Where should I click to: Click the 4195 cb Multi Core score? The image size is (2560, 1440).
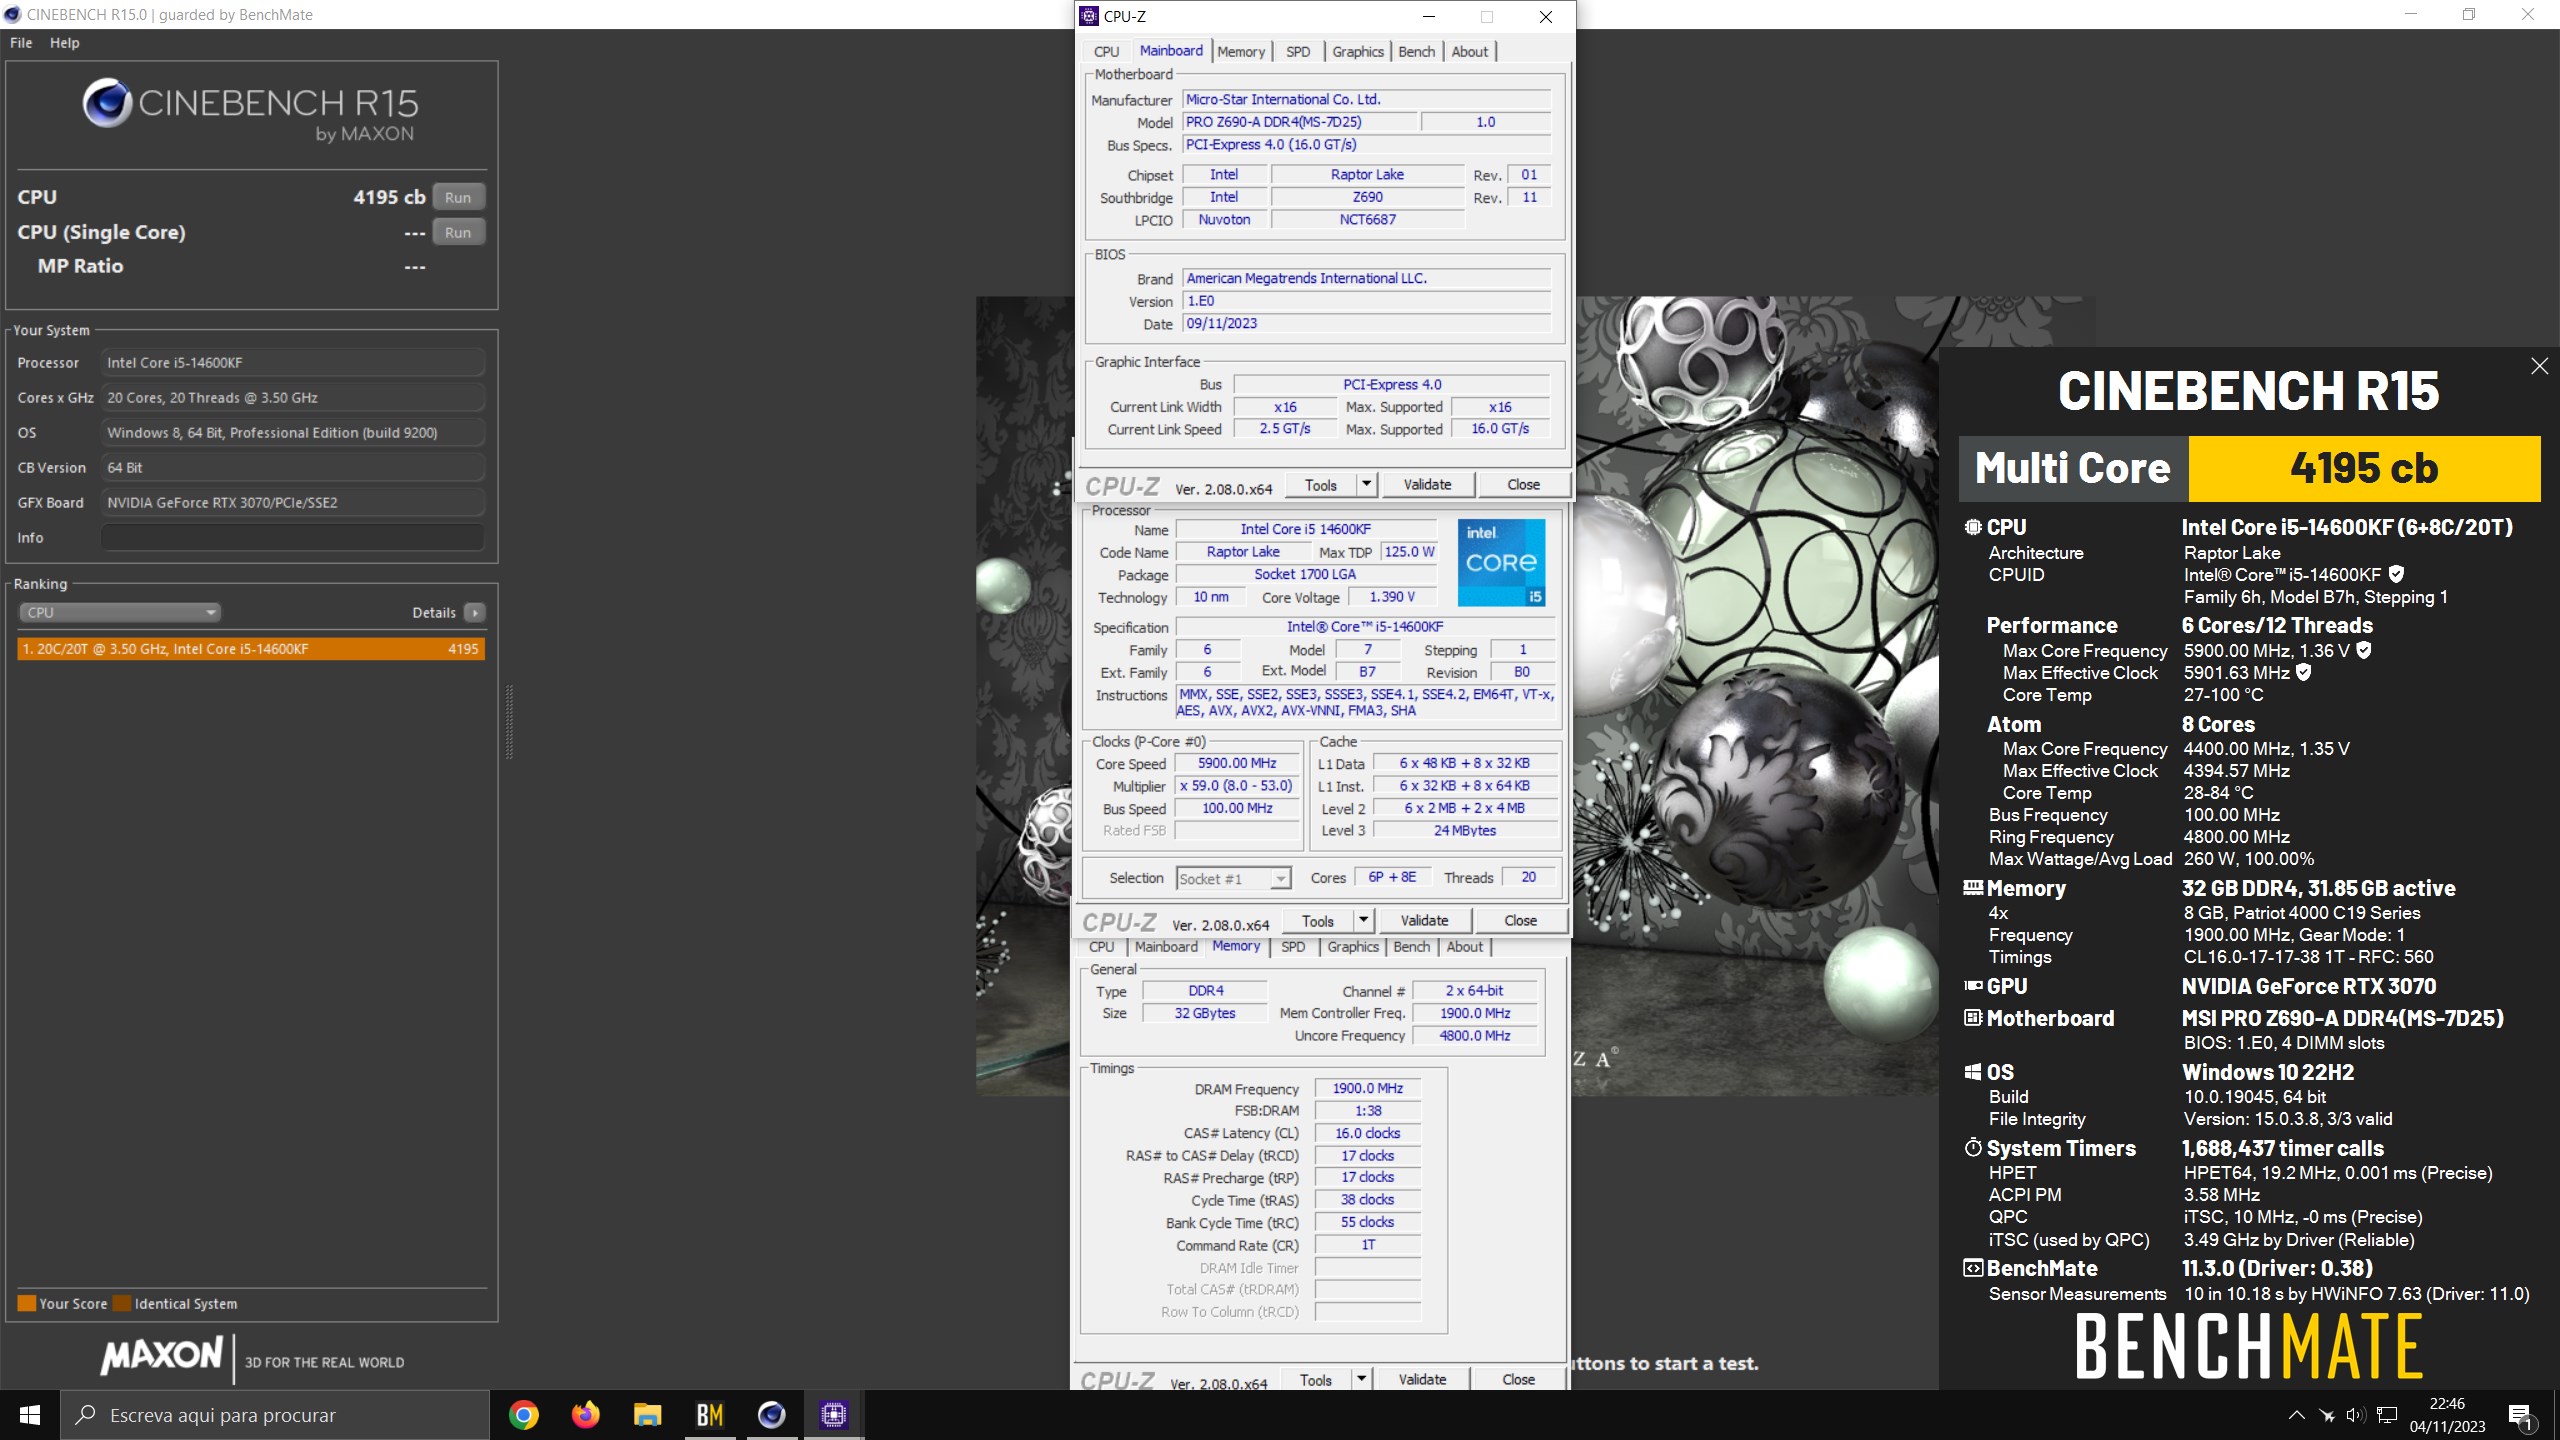[x=2364, y=468]
